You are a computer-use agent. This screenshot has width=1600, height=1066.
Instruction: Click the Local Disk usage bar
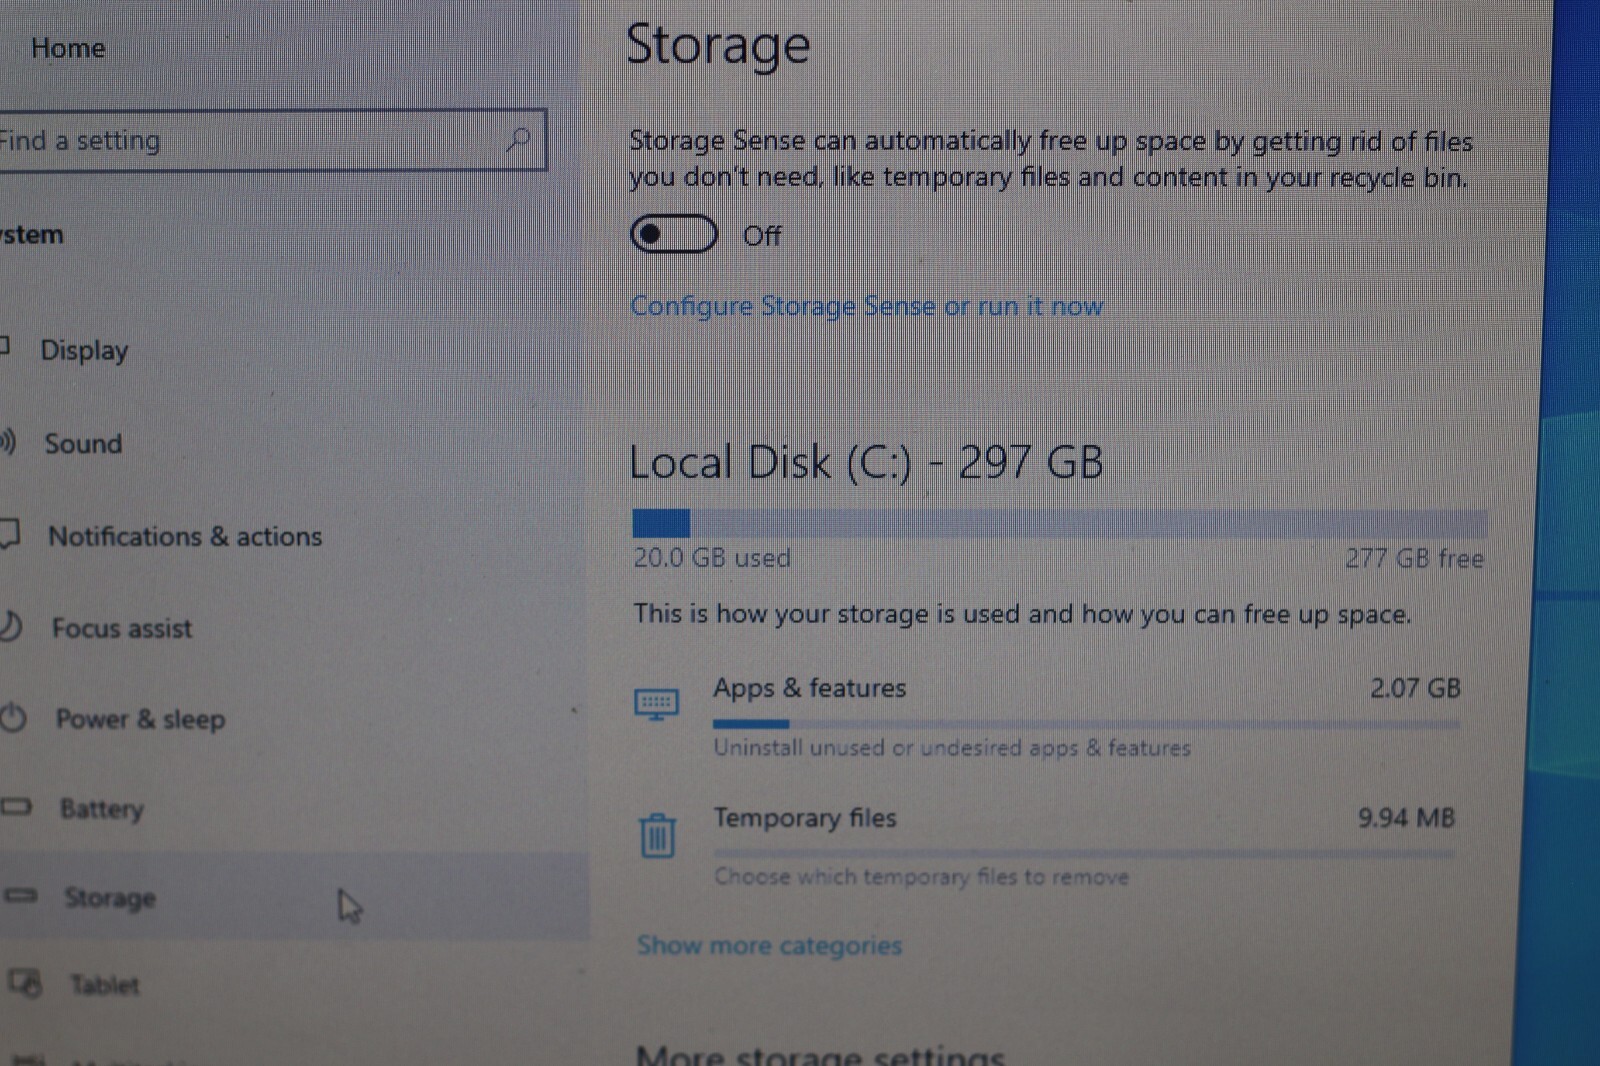coord(1059,523)
